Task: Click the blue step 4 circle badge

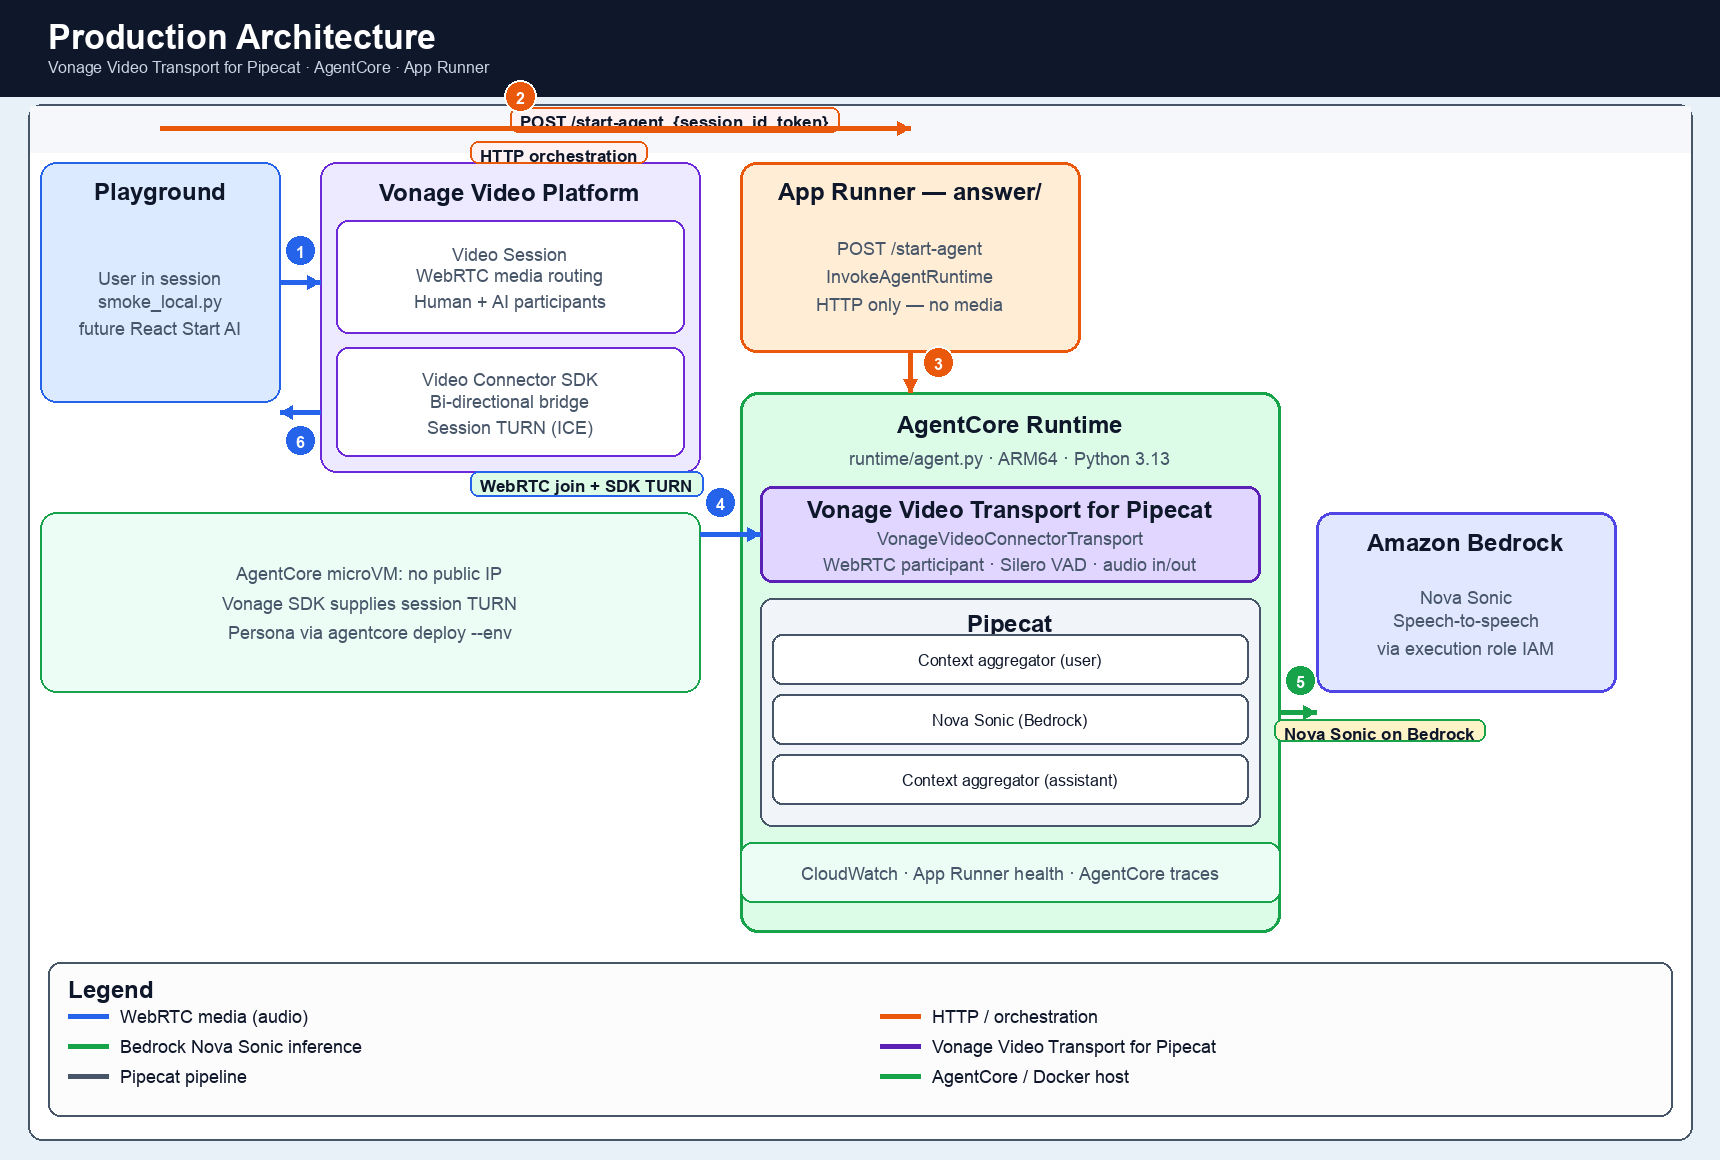Action: click(x=720, y=503)
